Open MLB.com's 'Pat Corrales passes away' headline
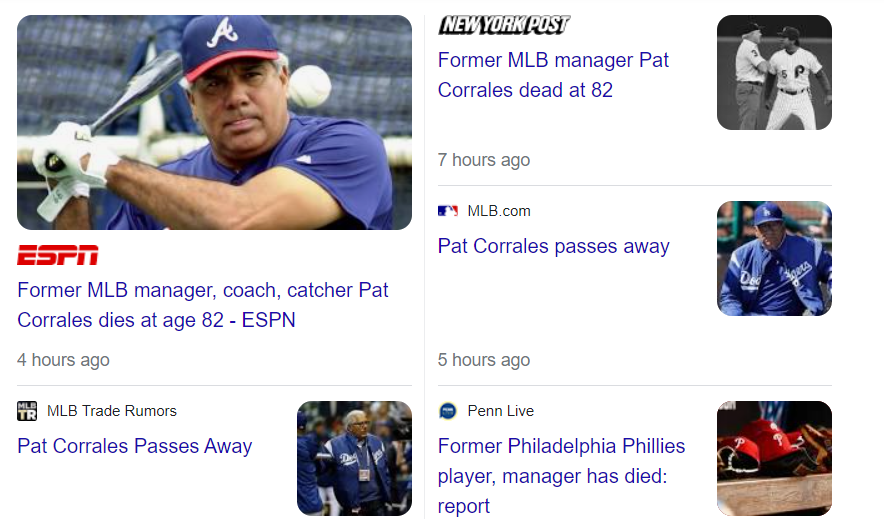This screenshot has width=884, height=519. (553, 246)
